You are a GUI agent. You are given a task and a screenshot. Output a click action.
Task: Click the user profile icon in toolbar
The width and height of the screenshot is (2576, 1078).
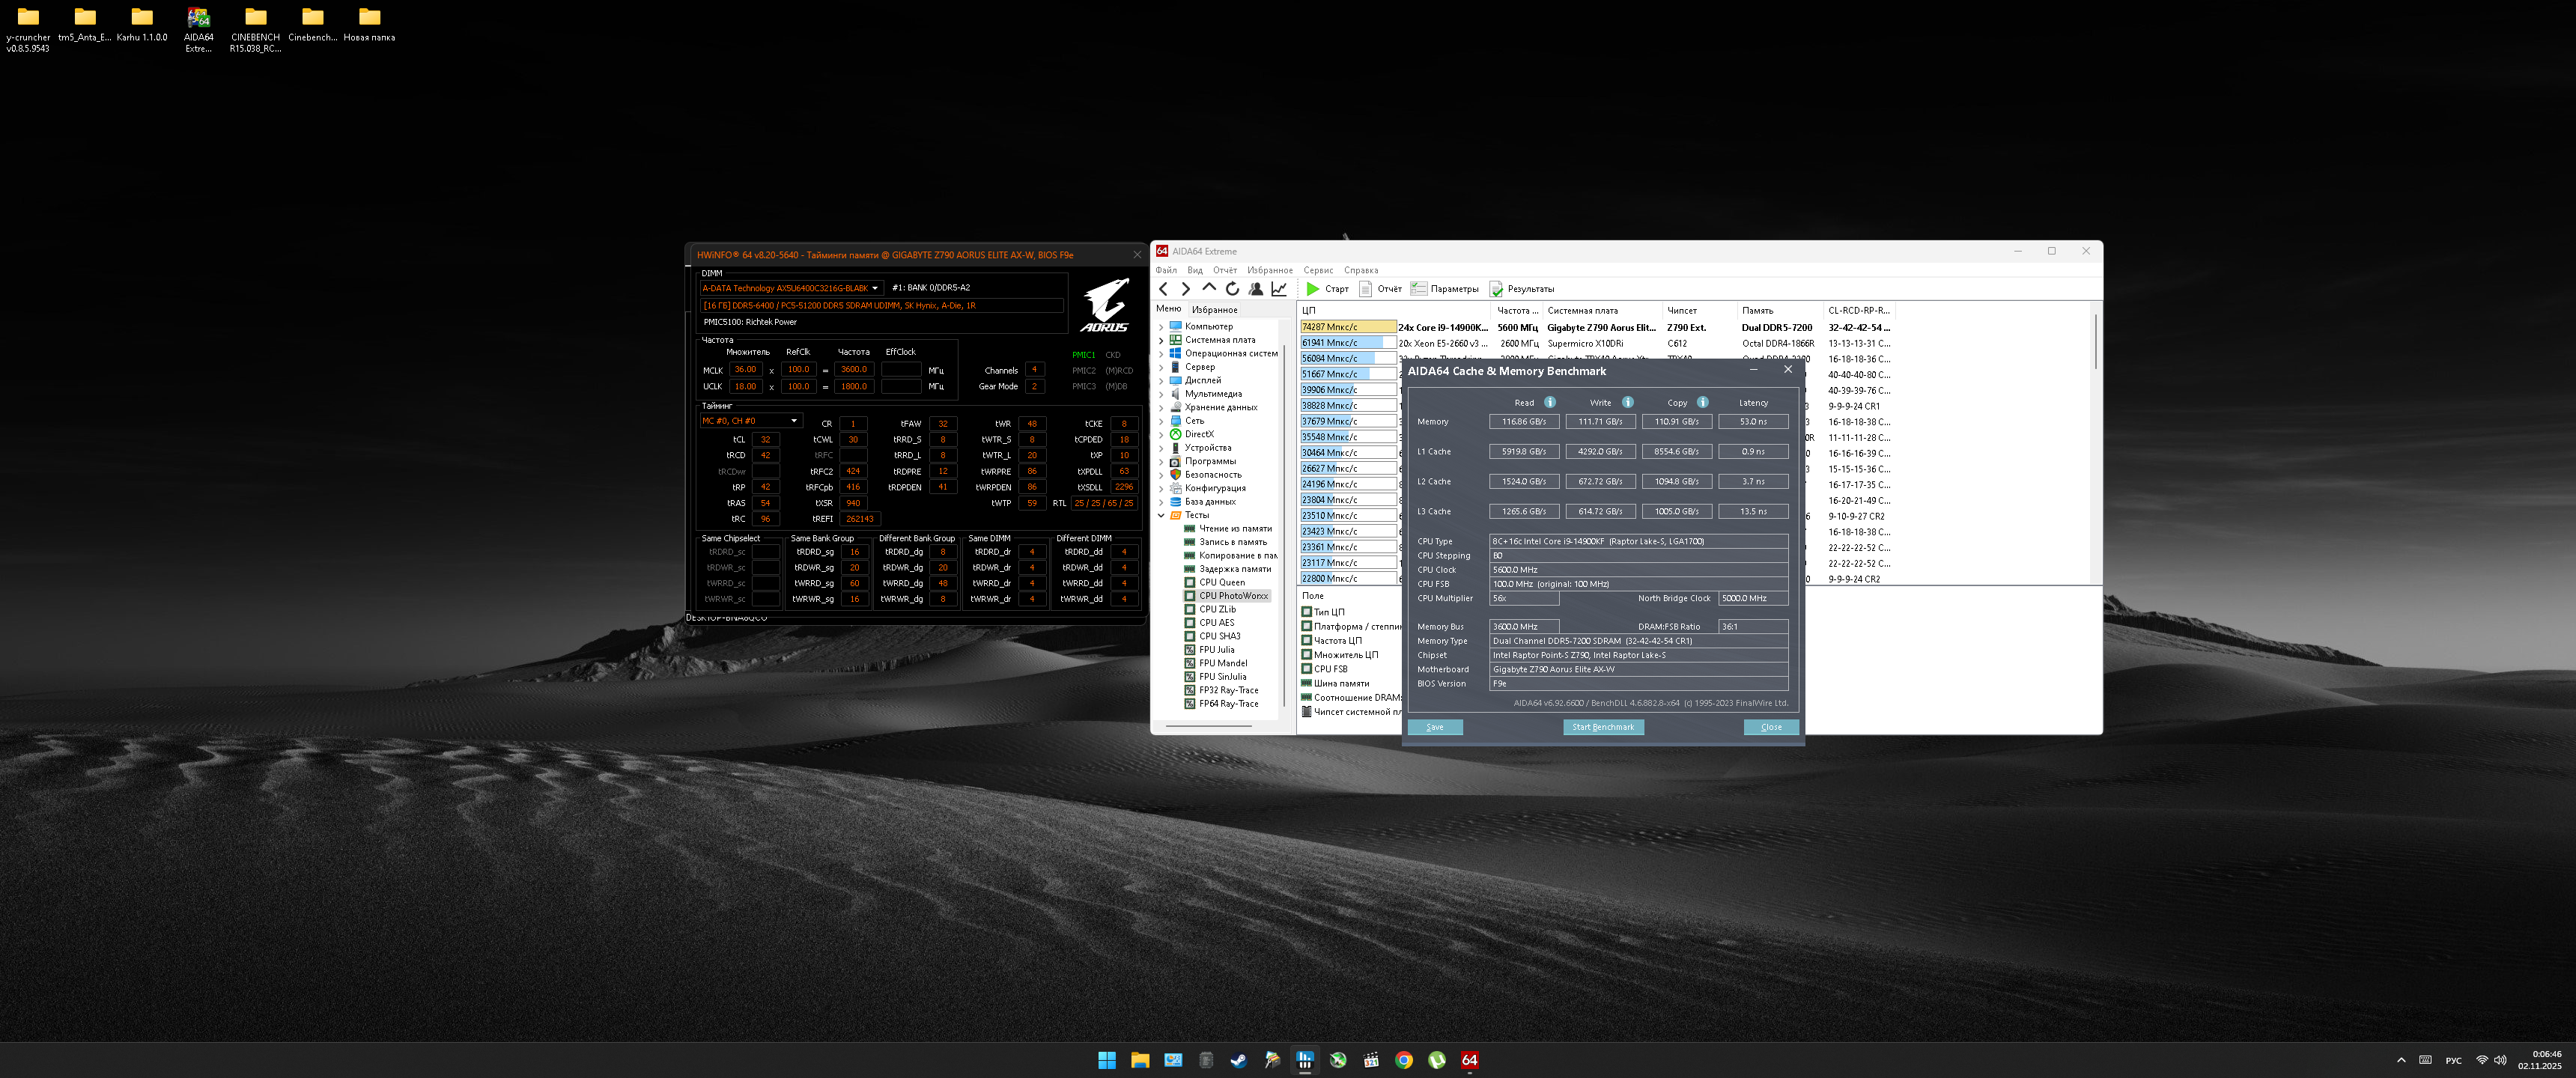1256,289
